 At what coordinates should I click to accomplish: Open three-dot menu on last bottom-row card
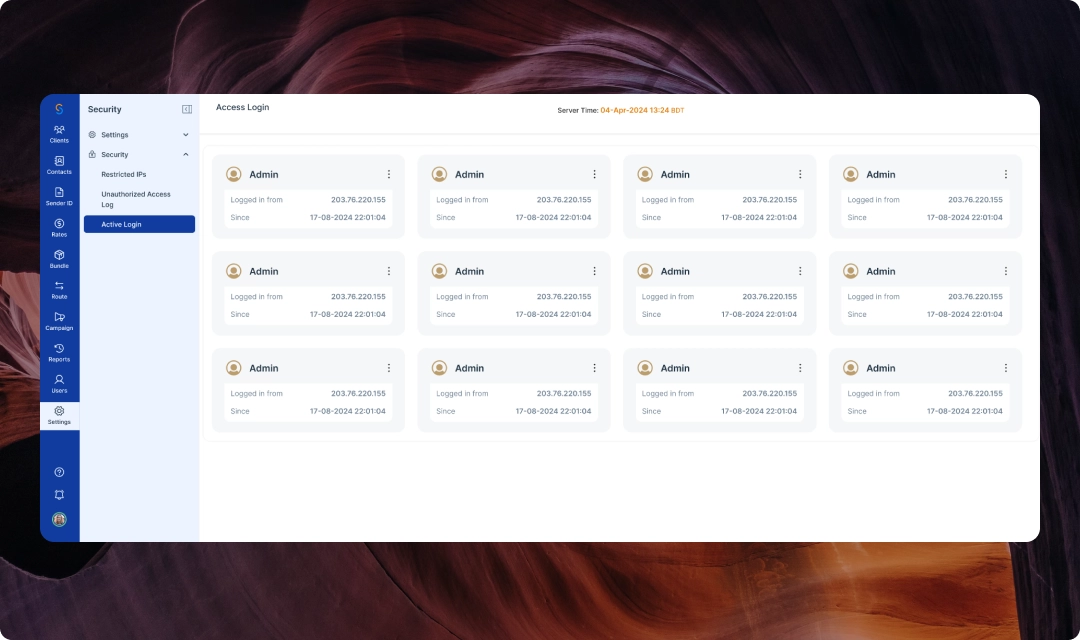point(1006,368)
